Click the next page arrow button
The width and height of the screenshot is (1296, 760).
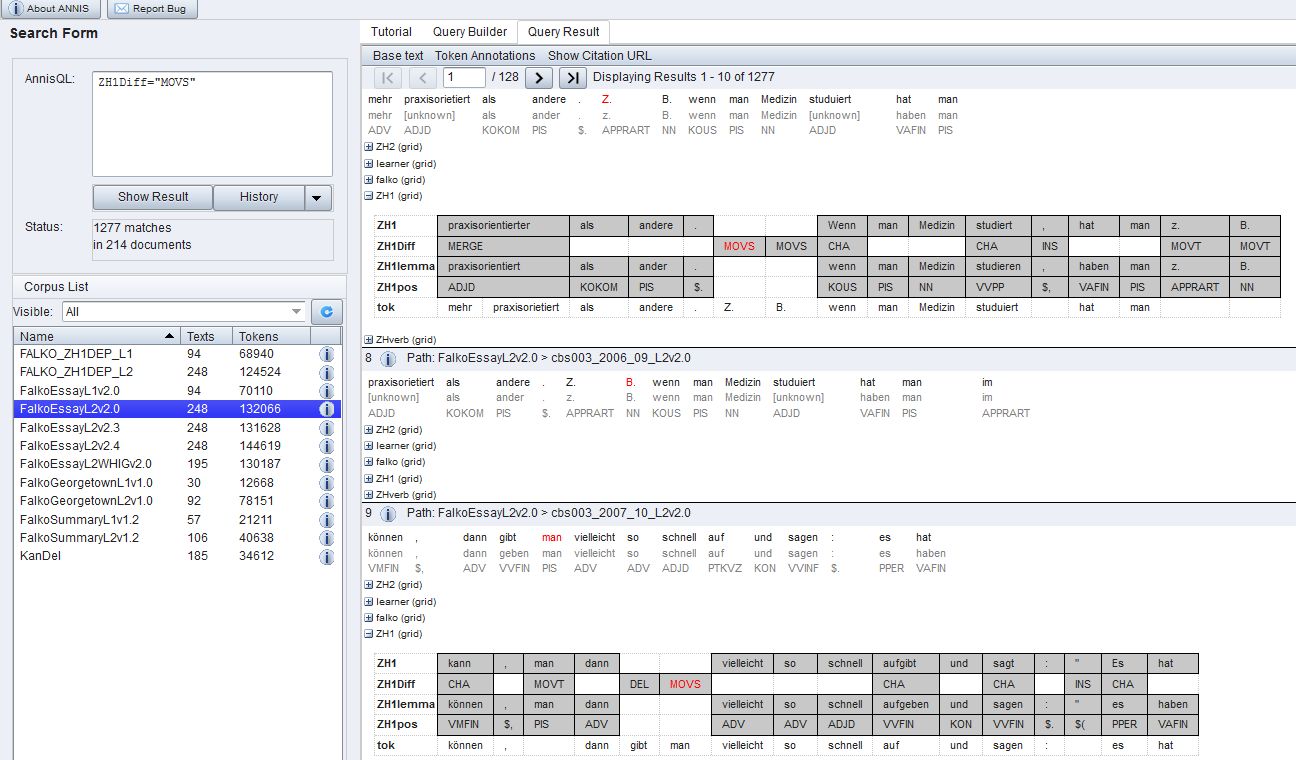click(x=538, y=78)
